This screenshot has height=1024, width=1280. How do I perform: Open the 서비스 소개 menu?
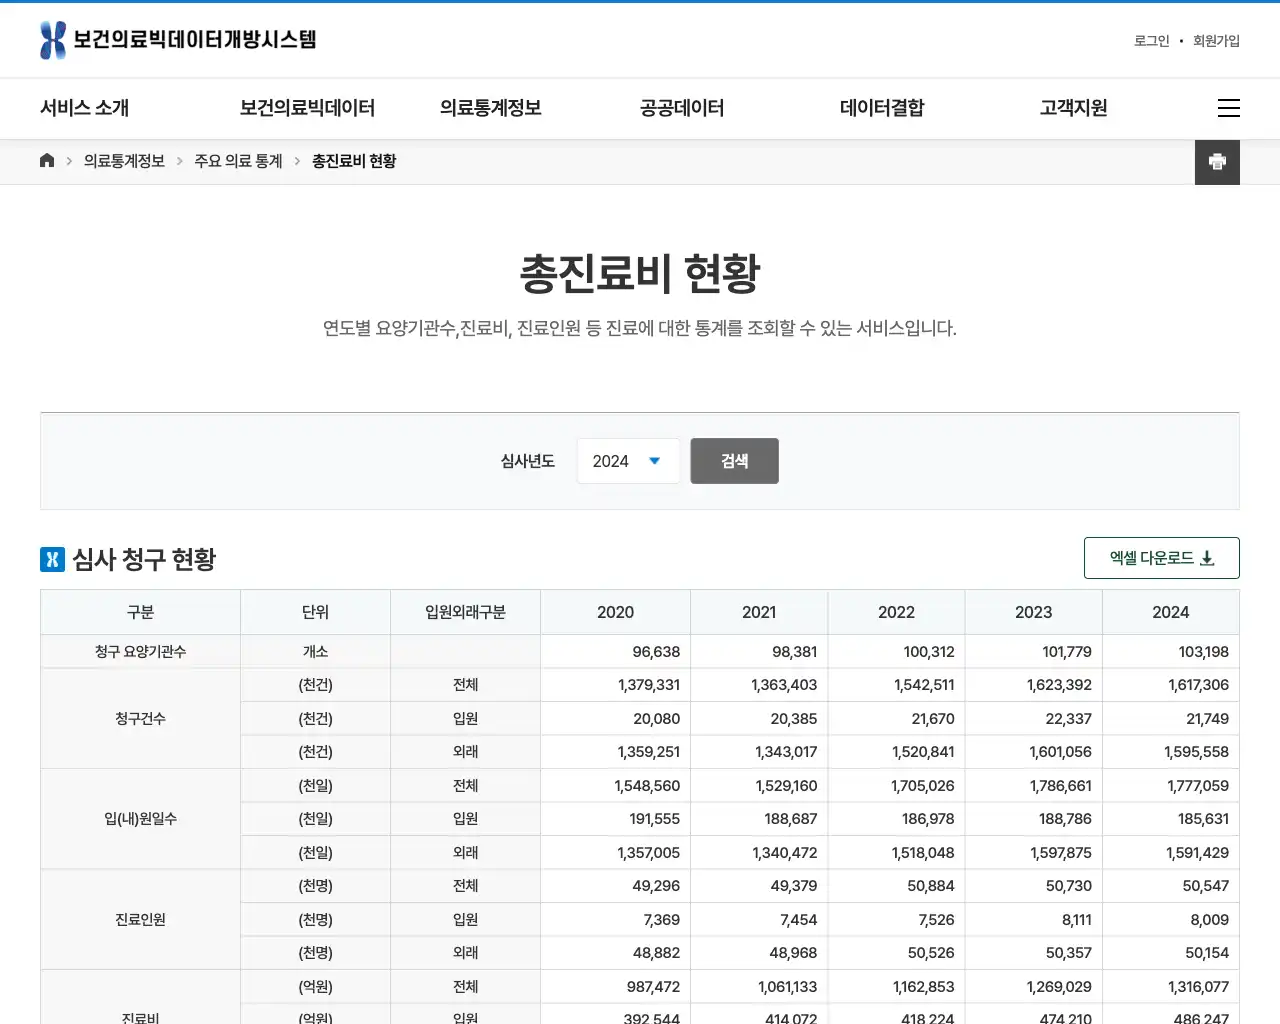coord(85,108)
